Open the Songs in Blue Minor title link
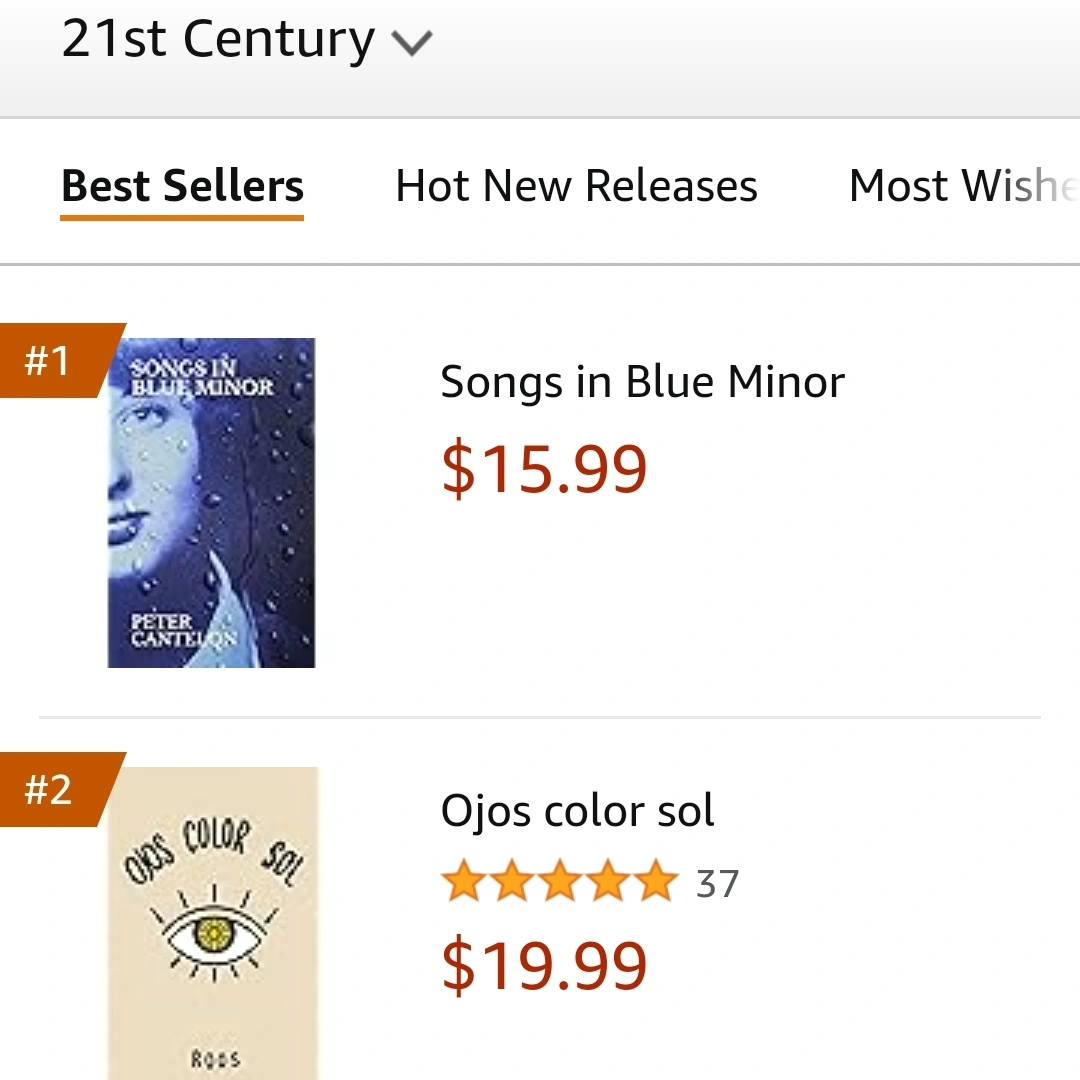Screen dimensions: 1080x1080 pyautogui.click(x=642, y=382)
